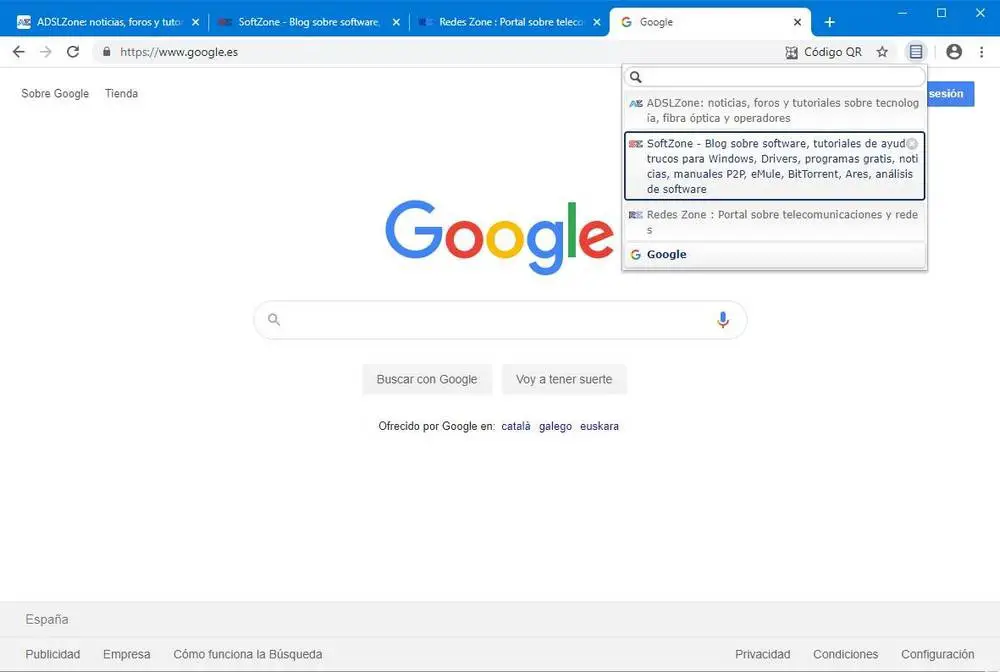
Task: Open the Condiciones footer link
Action: (845, 654)
